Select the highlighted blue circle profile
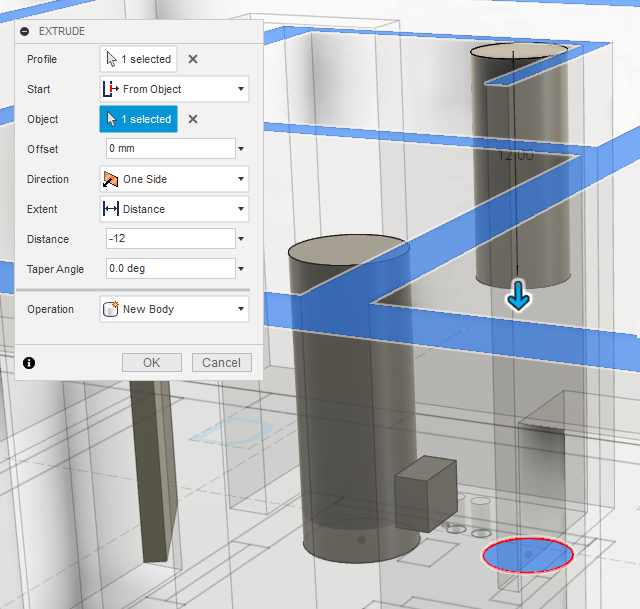The width and height of the screenshot is (640, 609). (528, 555)
